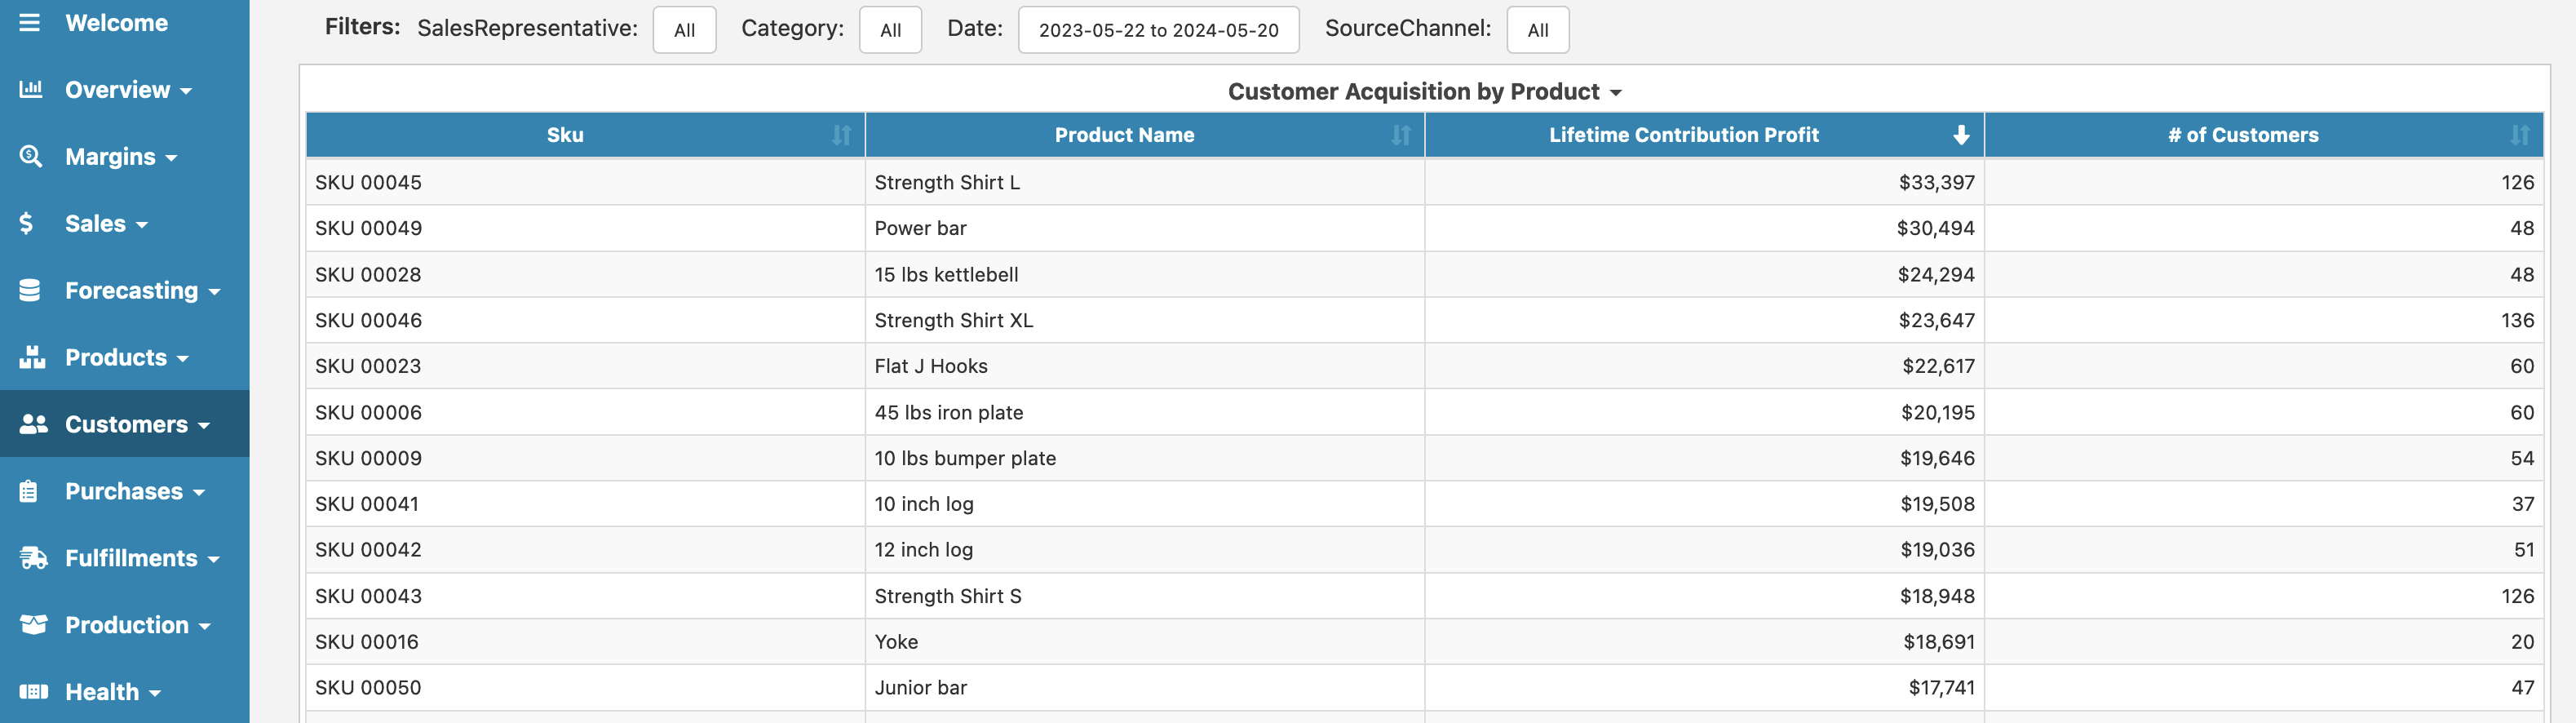Open the SourceChannel filter dropdown
Screen dimensions: 2576x723
point(1537,30)
